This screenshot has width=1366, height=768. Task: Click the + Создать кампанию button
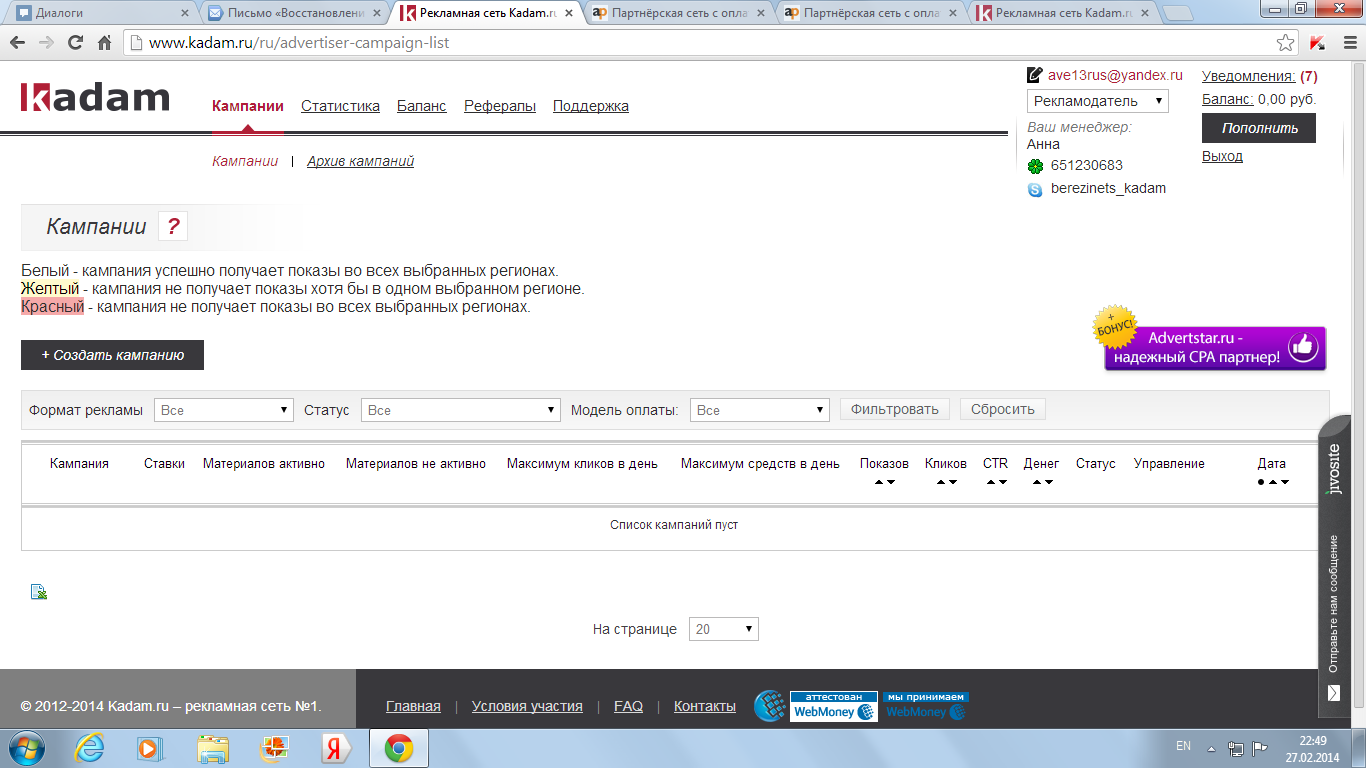[112, 355]
